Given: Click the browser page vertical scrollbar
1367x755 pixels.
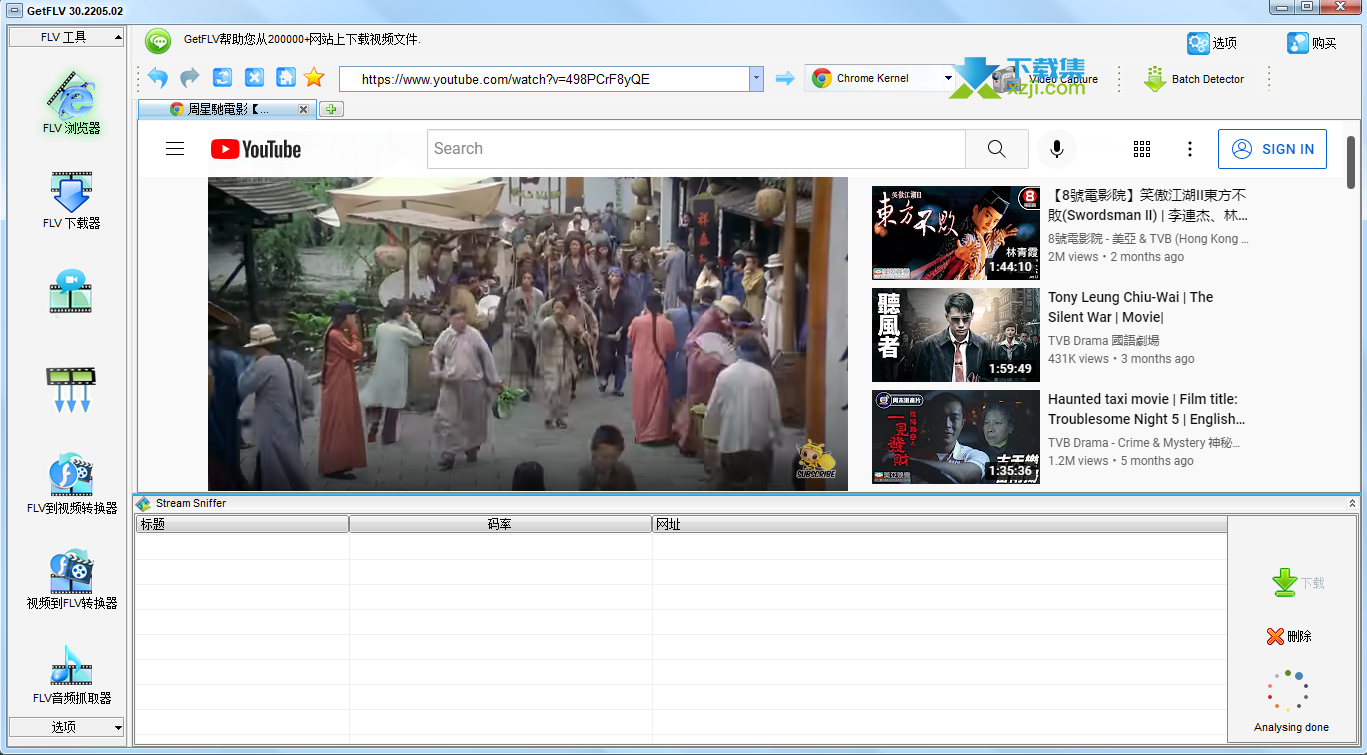Looking at the screenshot, I should (x=1351, y=162).
